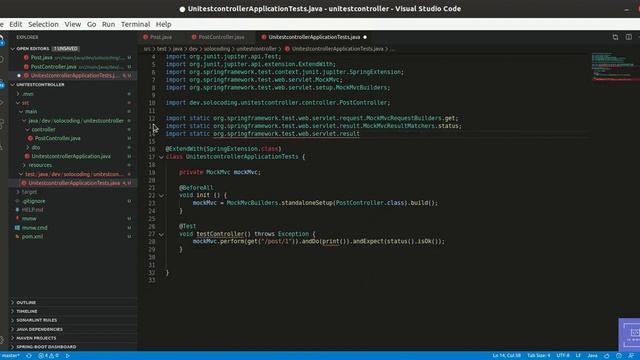This screenshot has height=360, width=640.
Task: Fold the init method at line 22
Action: 161,196
